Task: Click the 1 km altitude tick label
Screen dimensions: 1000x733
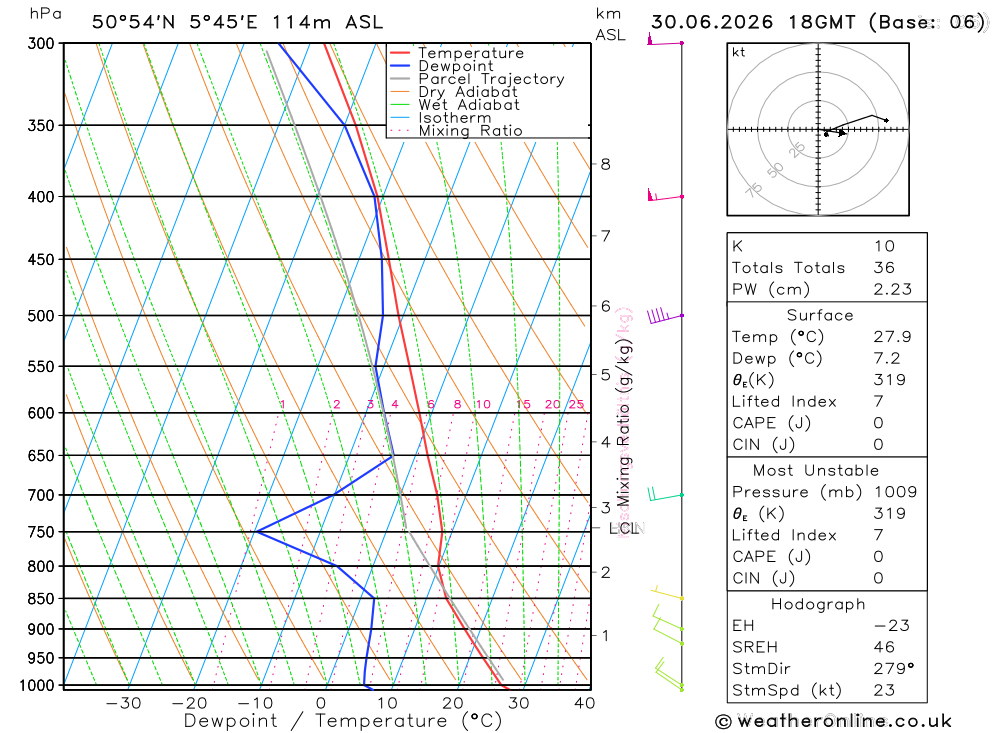Action: tap(605, 636)
